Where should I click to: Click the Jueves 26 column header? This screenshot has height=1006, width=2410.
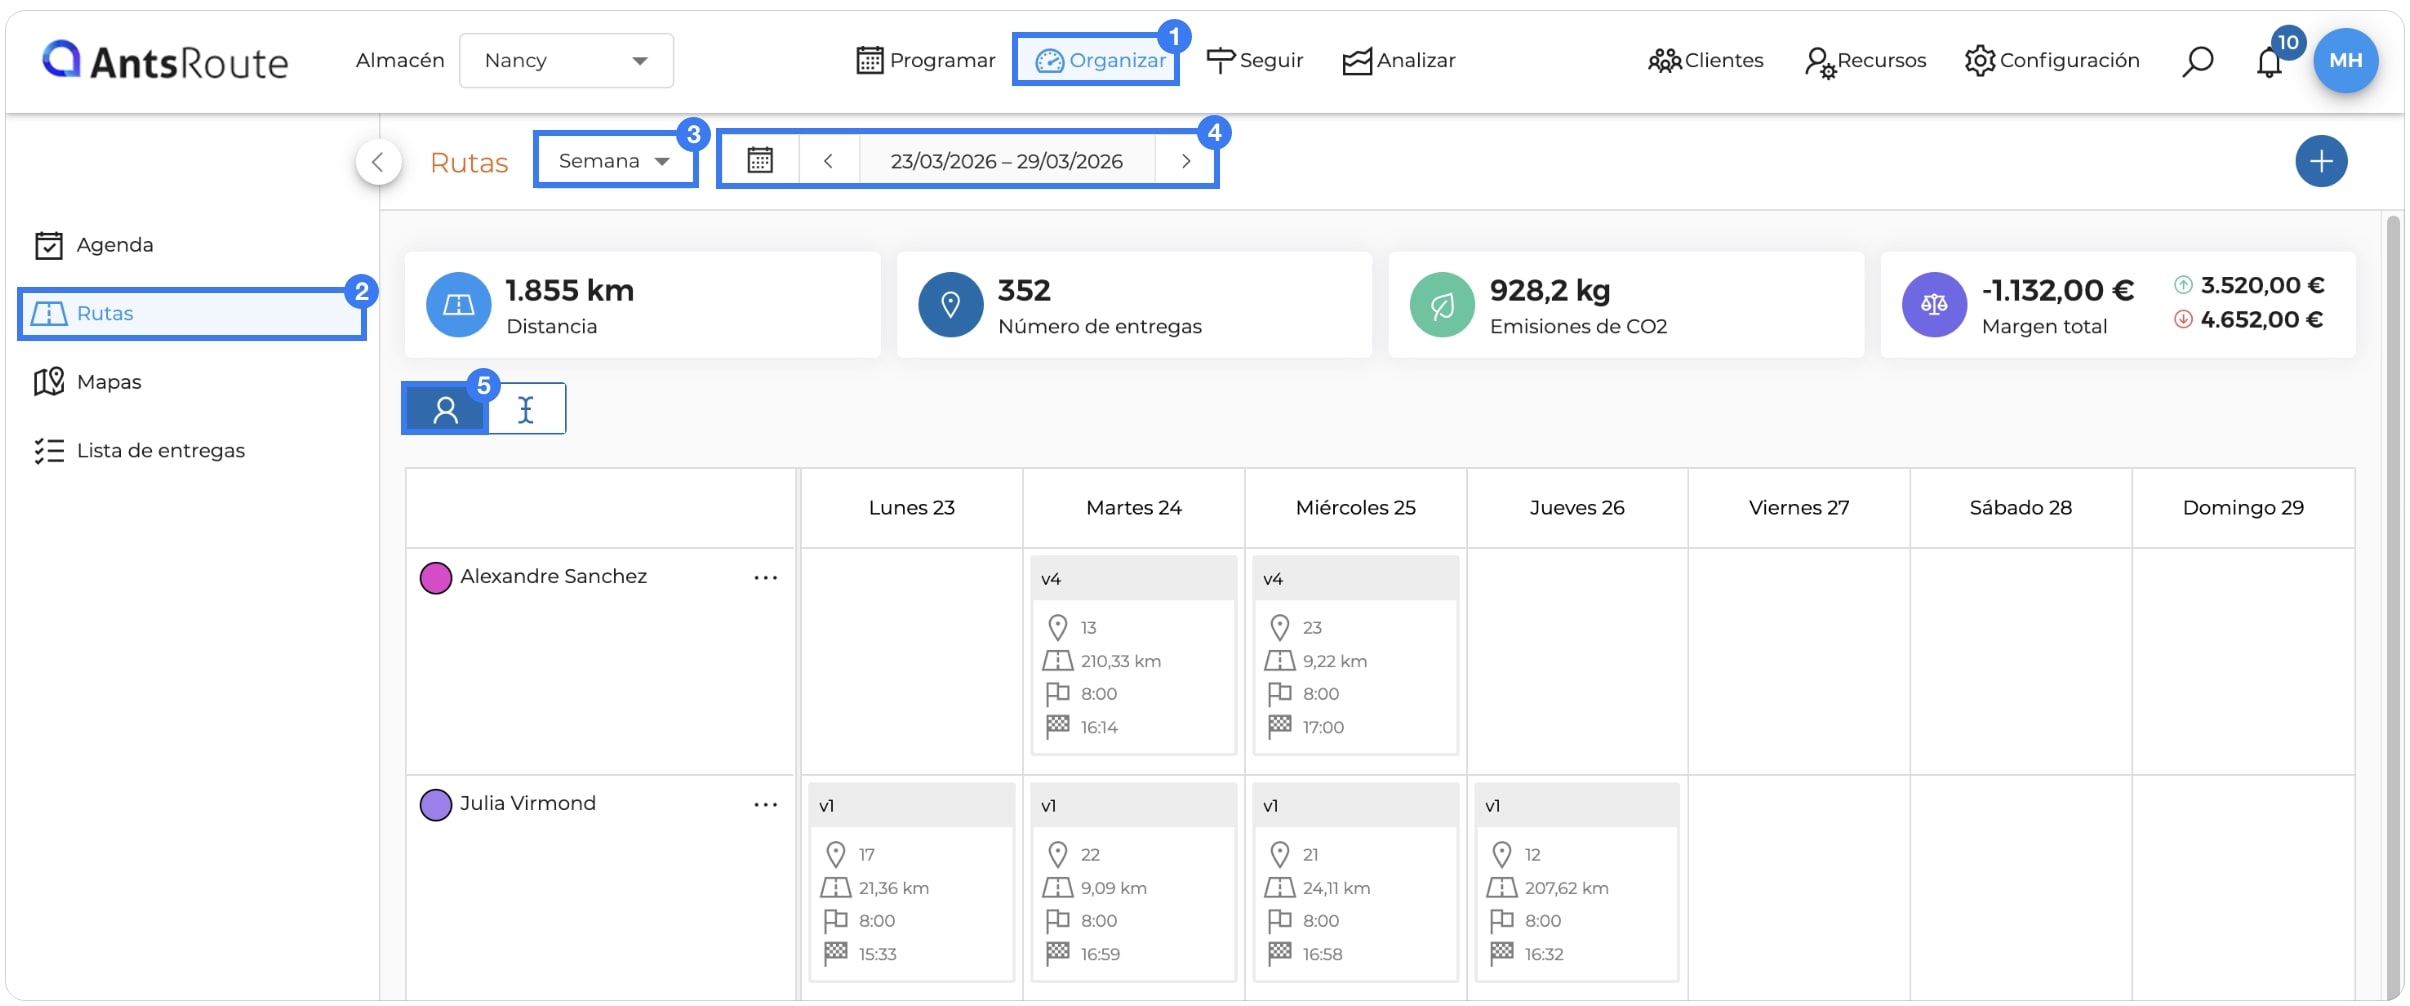(x=1577, y=508)
